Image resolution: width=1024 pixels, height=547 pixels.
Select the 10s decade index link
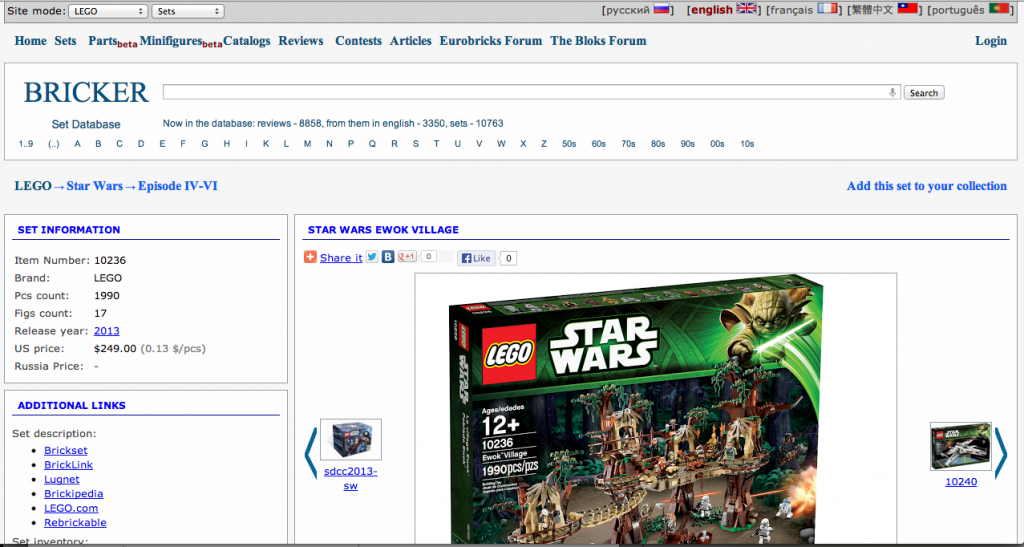point(747,144)
